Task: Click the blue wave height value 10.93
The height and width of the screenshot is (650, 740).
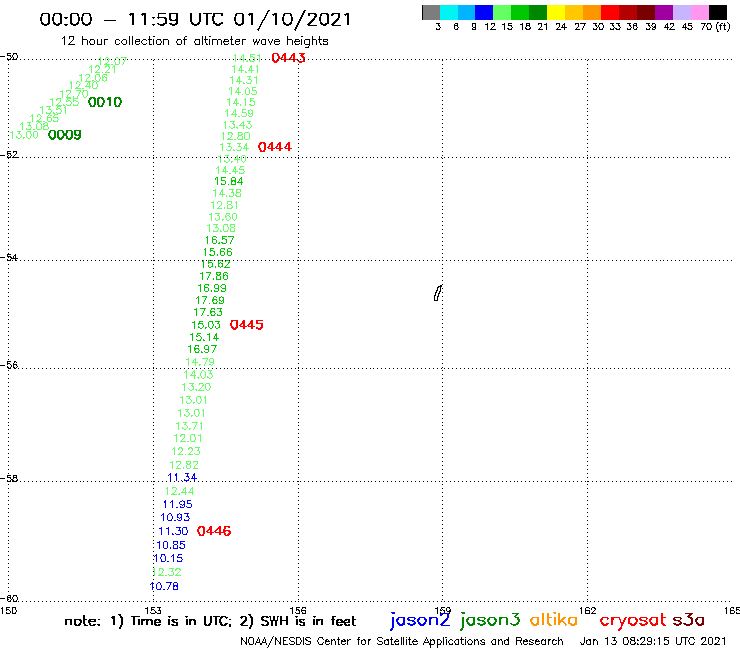Action: (175, 517)
